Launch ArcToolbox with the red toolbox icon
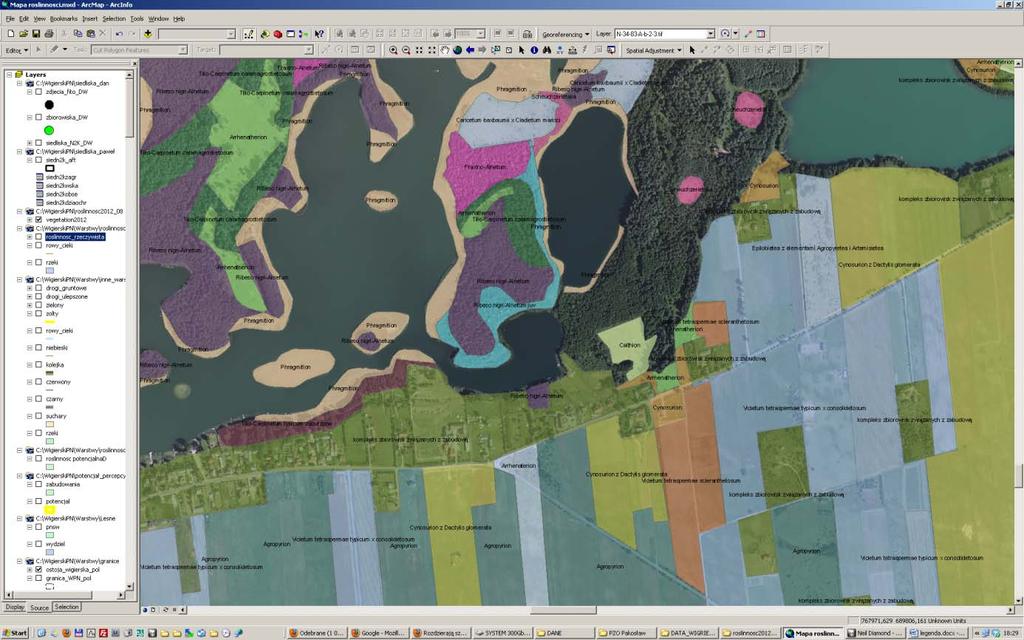This screenshot has height=640, width=1024. click(278, 34)
